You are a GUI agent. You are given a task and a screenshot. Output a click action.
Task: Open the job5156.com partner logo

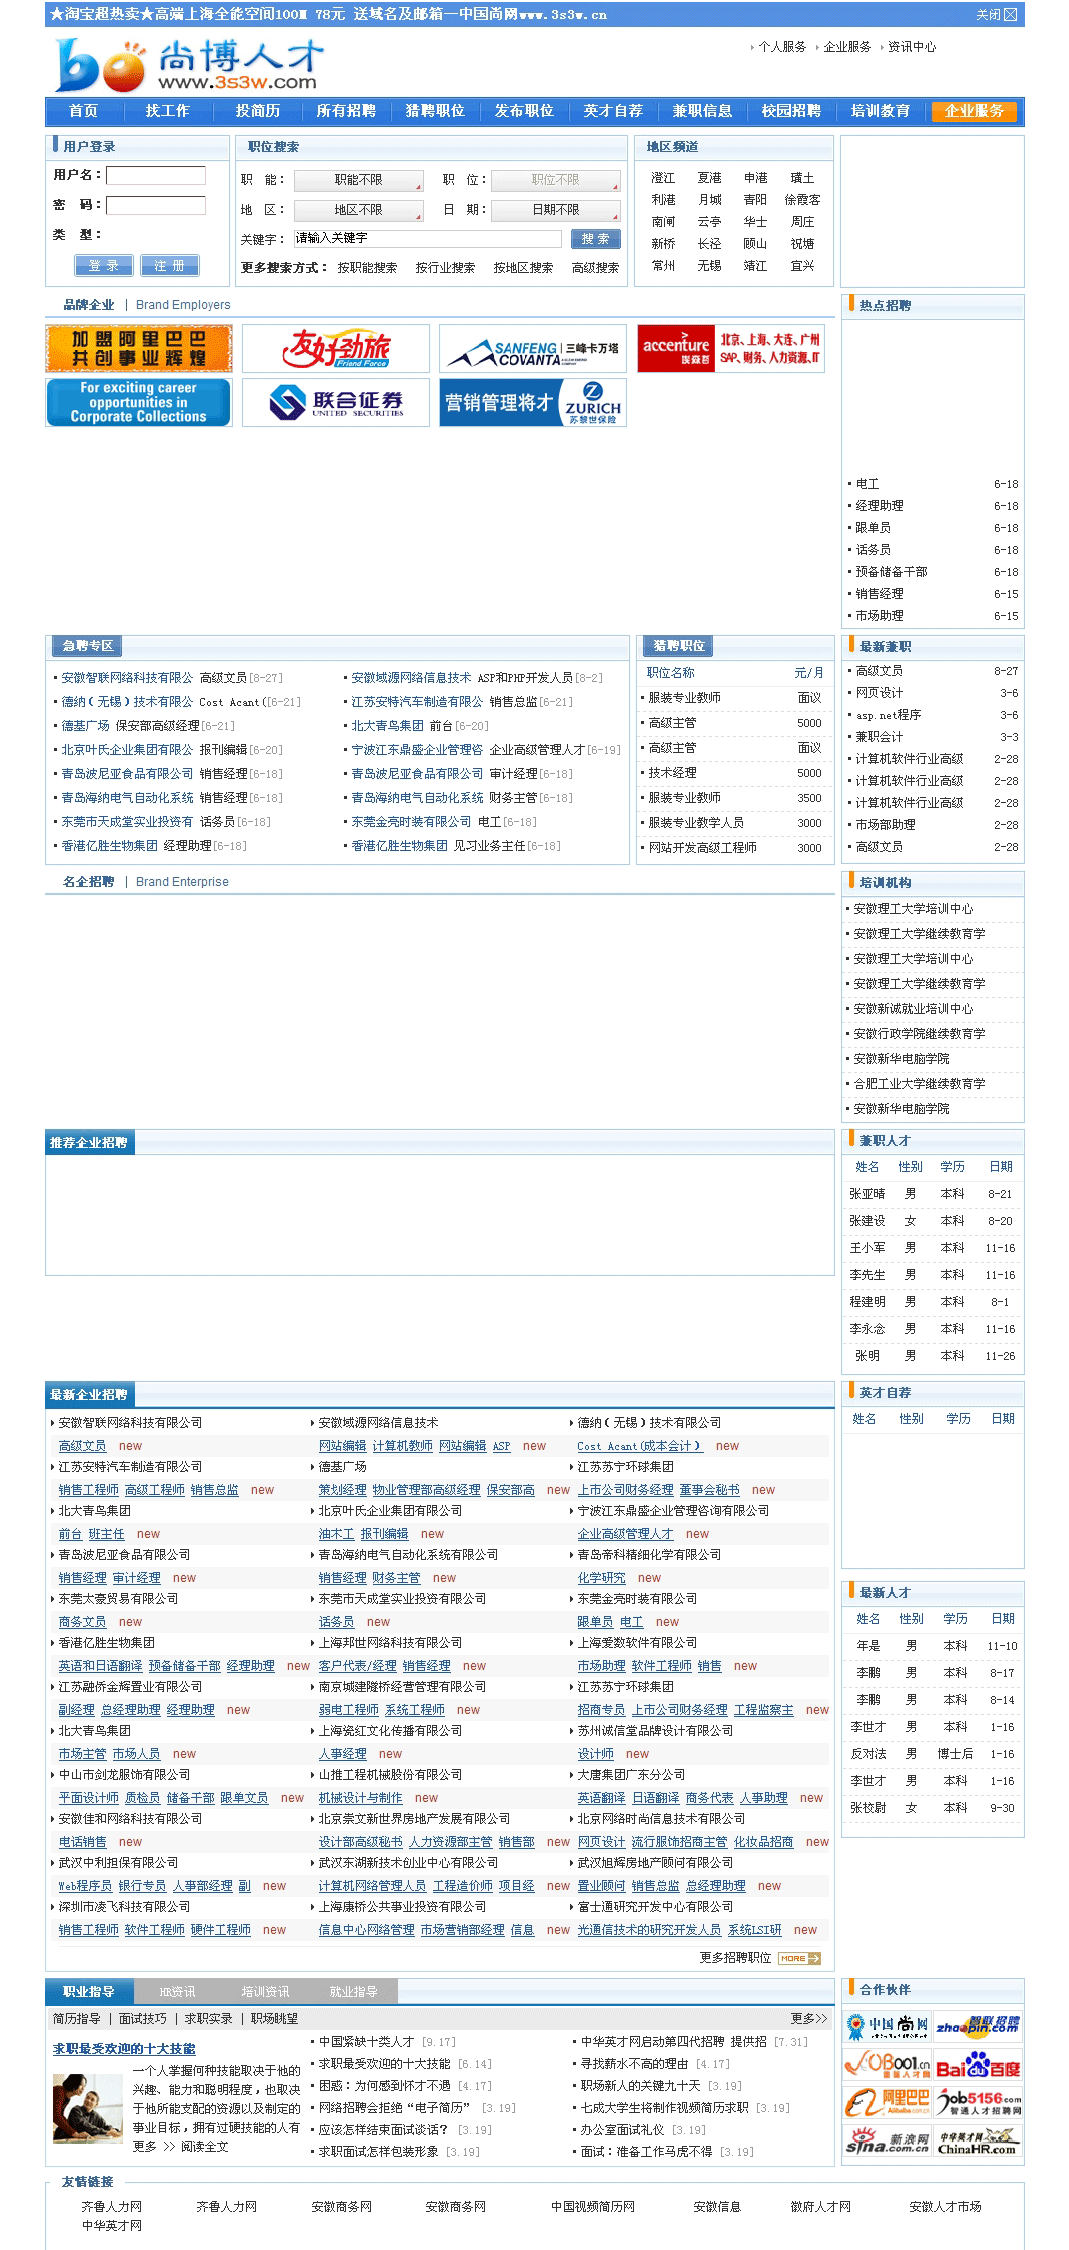coord(979,2101)
